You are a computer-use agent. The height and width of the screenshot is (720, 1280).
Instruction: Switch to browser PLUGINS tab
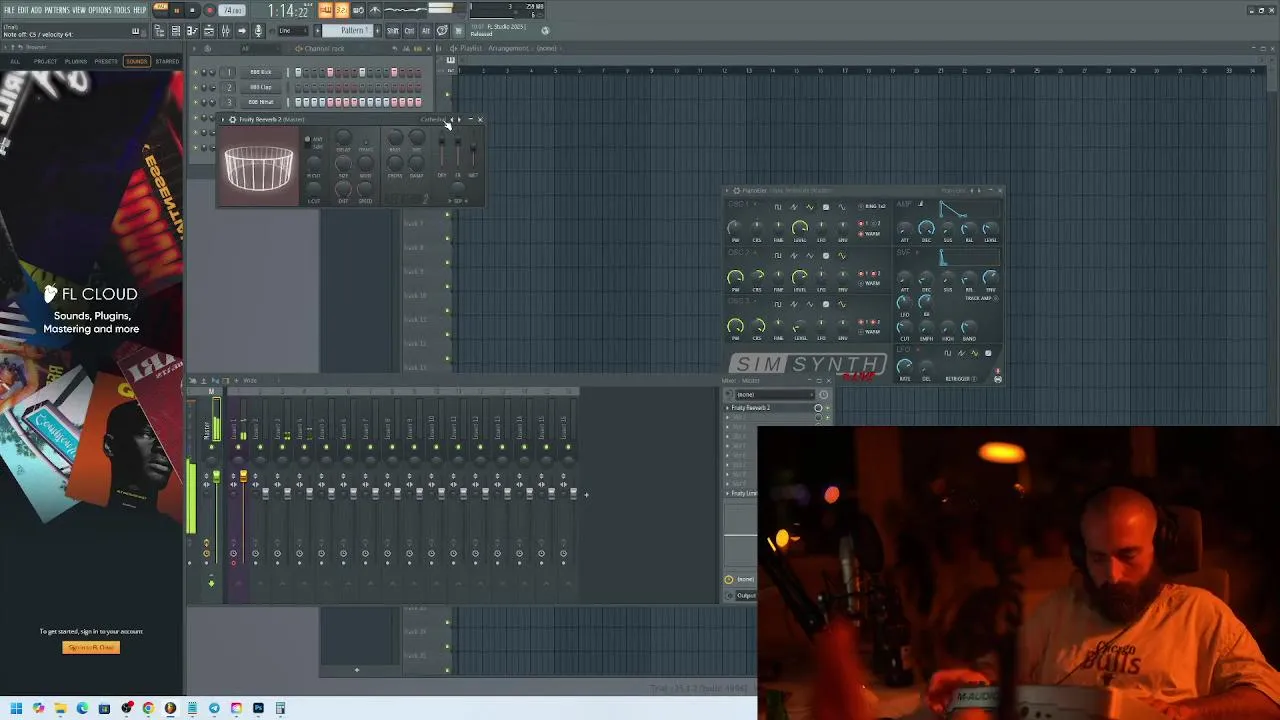point(76,61)
